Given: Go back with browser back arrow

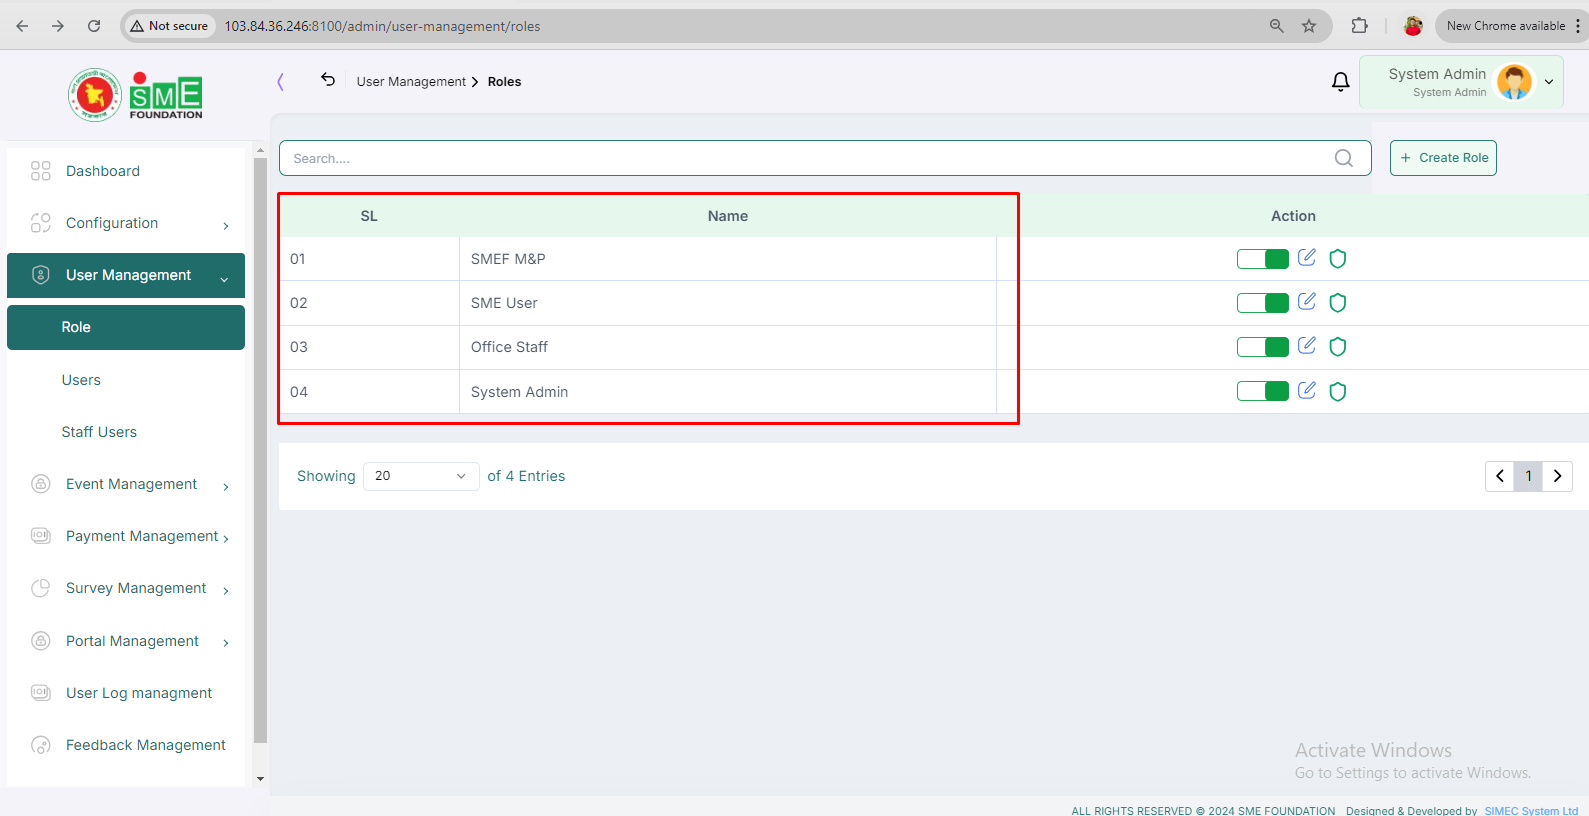Looking at the screenshot, I should [22, 26].
